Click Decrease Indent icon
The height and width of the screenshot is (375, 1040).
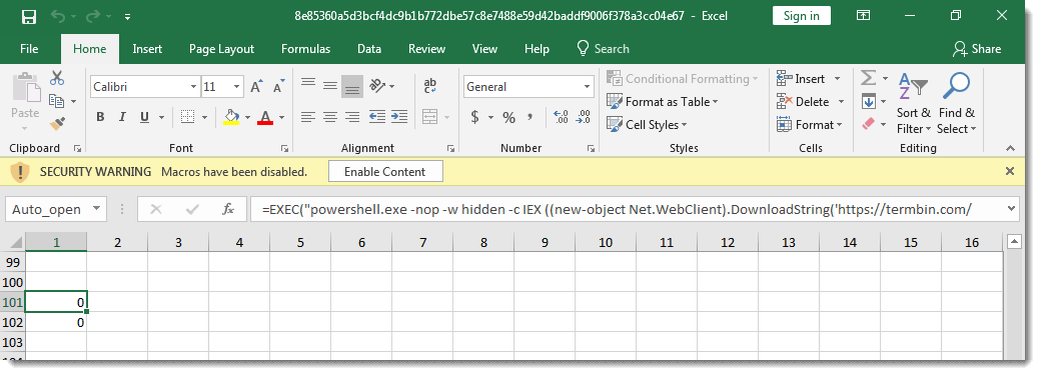point(377,117)
